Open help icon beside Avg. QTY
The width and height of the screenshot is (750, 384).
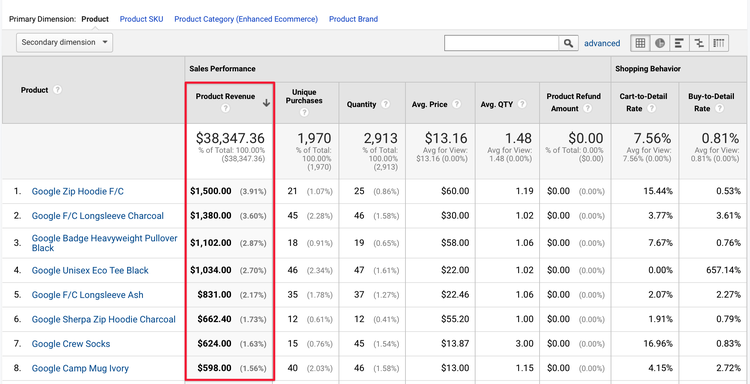click(x=522, y=104)
